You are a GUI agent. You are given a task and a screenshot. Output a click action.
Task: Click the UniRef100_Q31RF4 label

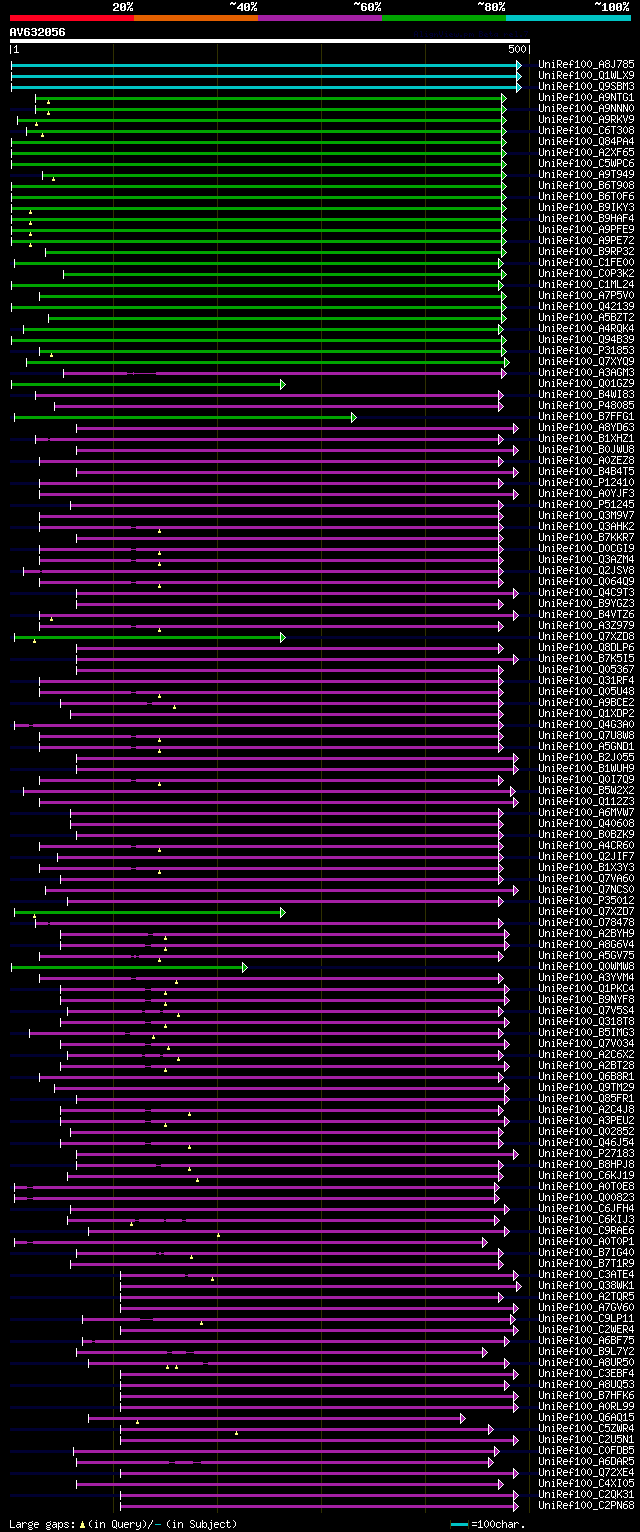point(586,681)
